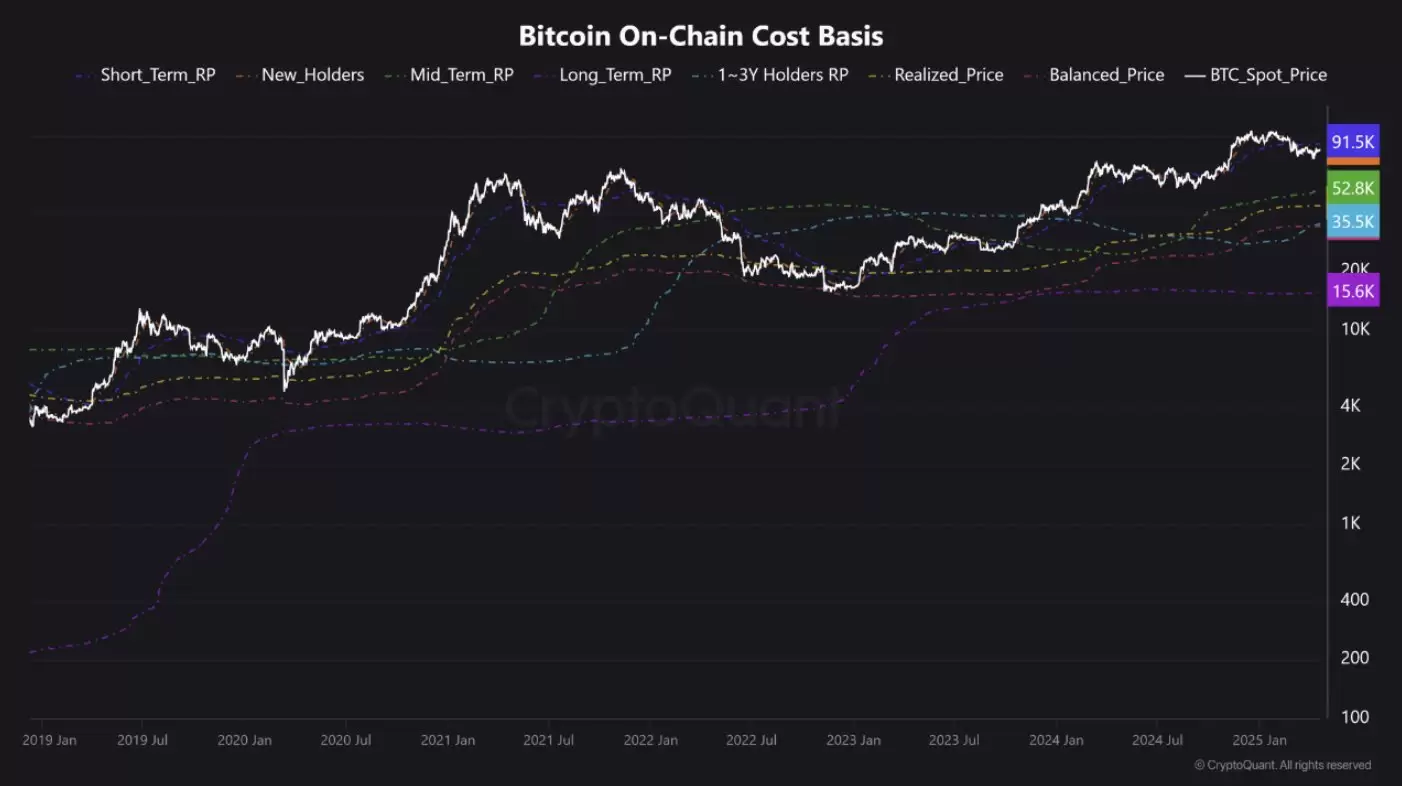
Task: Select the 2023 Jan axis tick label
Action: [x=853, y=741]
